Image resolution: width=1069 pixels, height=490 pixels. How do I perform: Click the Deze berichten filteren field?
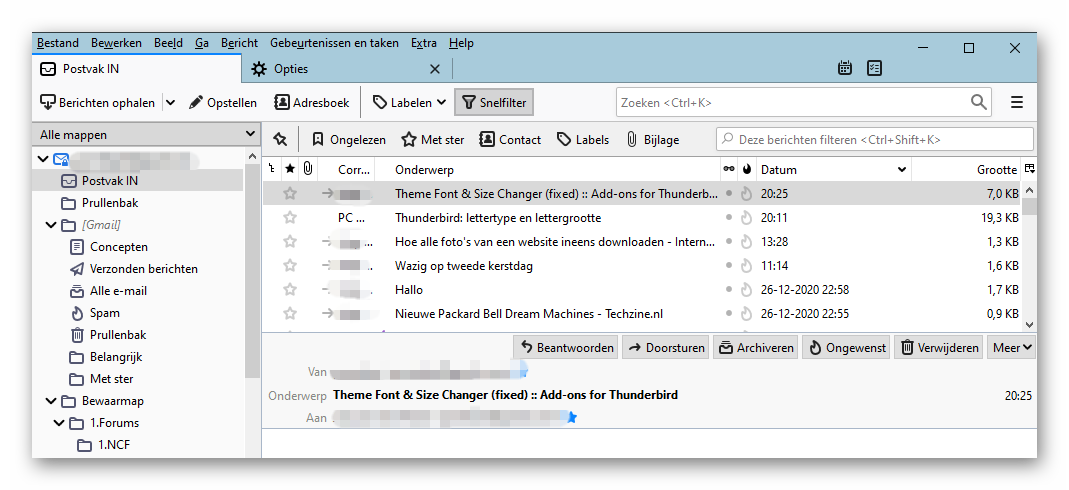pyautogui.click(x=875, y=140)
